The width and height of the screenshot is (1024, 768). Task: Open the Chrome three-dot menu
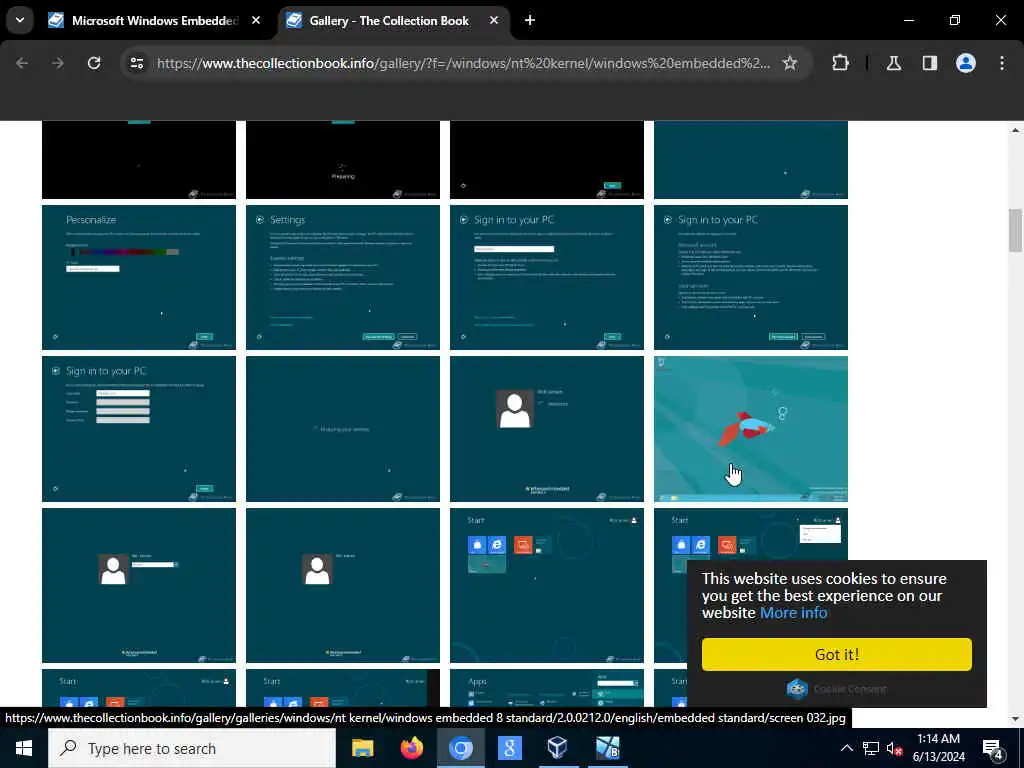(x=1002, y=63)
